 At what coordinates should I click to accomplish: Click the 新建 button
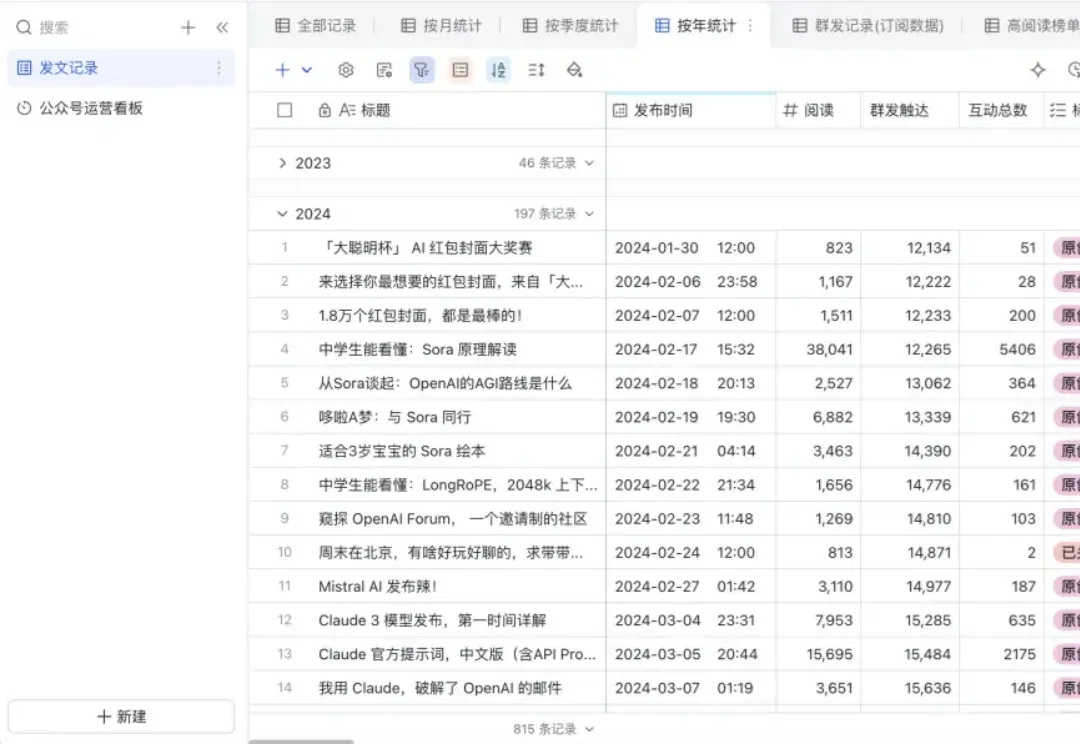point(121,716)
